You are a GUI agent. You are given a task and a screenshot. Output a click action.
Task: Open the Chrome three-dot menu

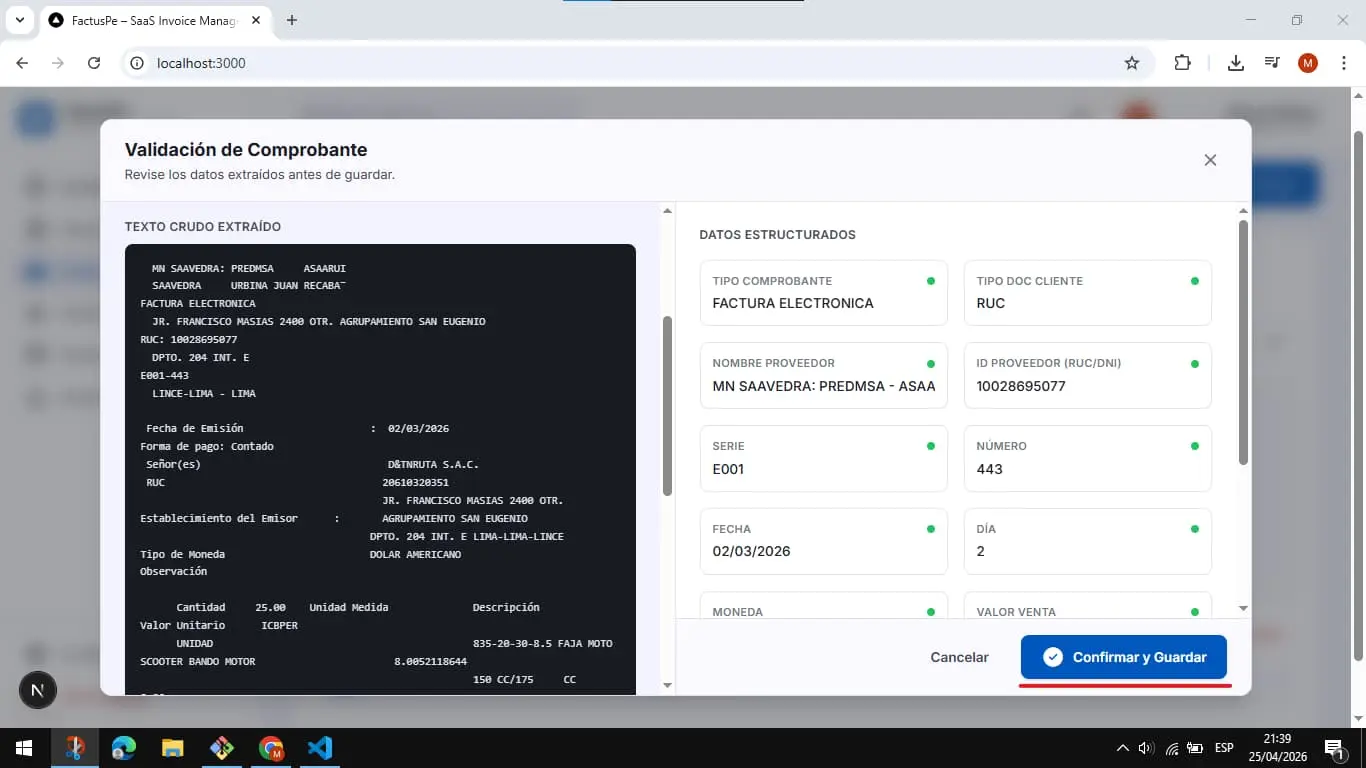pyautogui.click(x=1344, y=63)
